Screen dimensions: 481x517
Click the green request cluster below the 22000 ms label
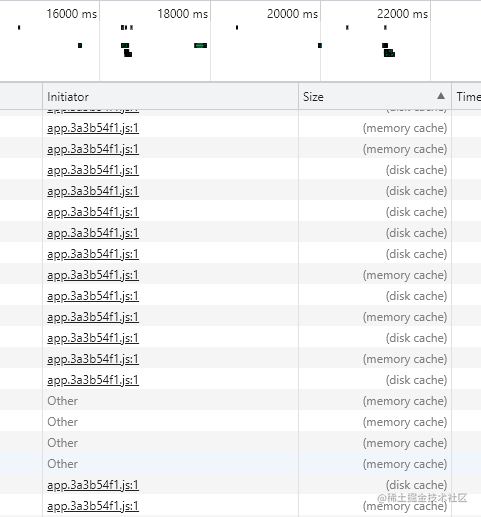(389, 53)
